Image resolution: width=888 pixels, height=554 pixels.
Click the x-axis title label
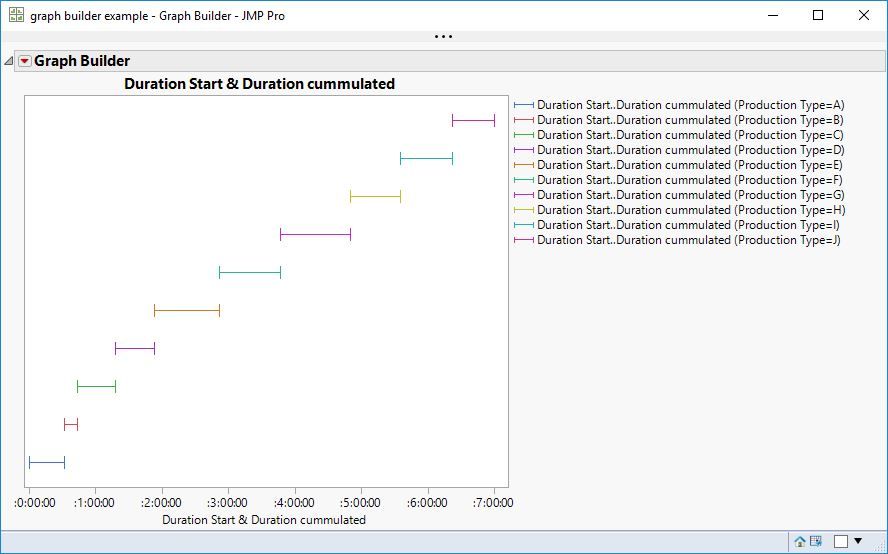click(264, 520)
